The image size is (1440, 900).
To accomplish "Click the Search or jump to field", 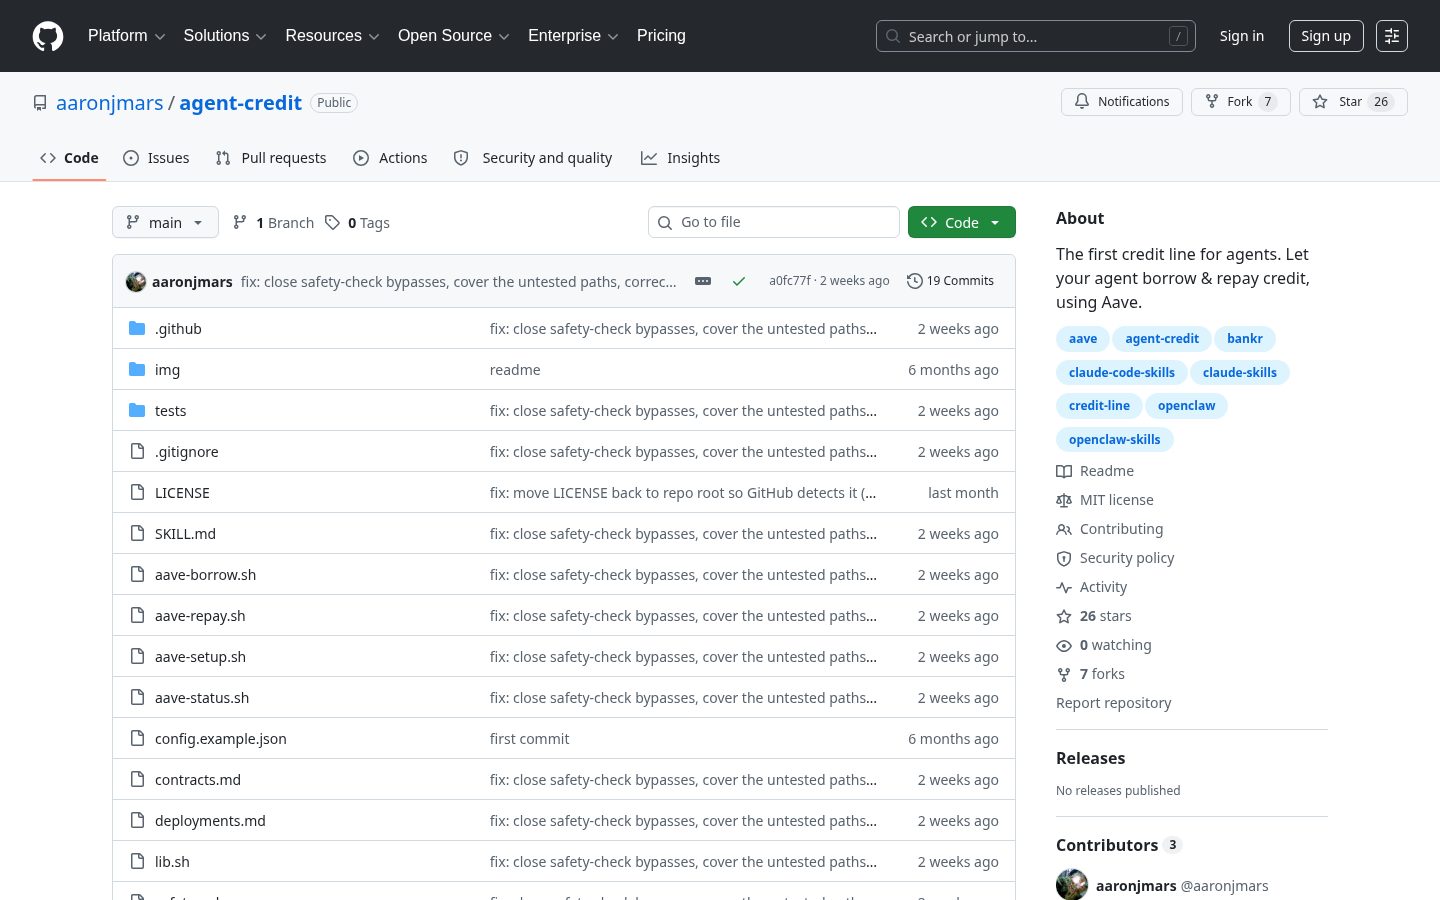I will tap(1036, 36).
